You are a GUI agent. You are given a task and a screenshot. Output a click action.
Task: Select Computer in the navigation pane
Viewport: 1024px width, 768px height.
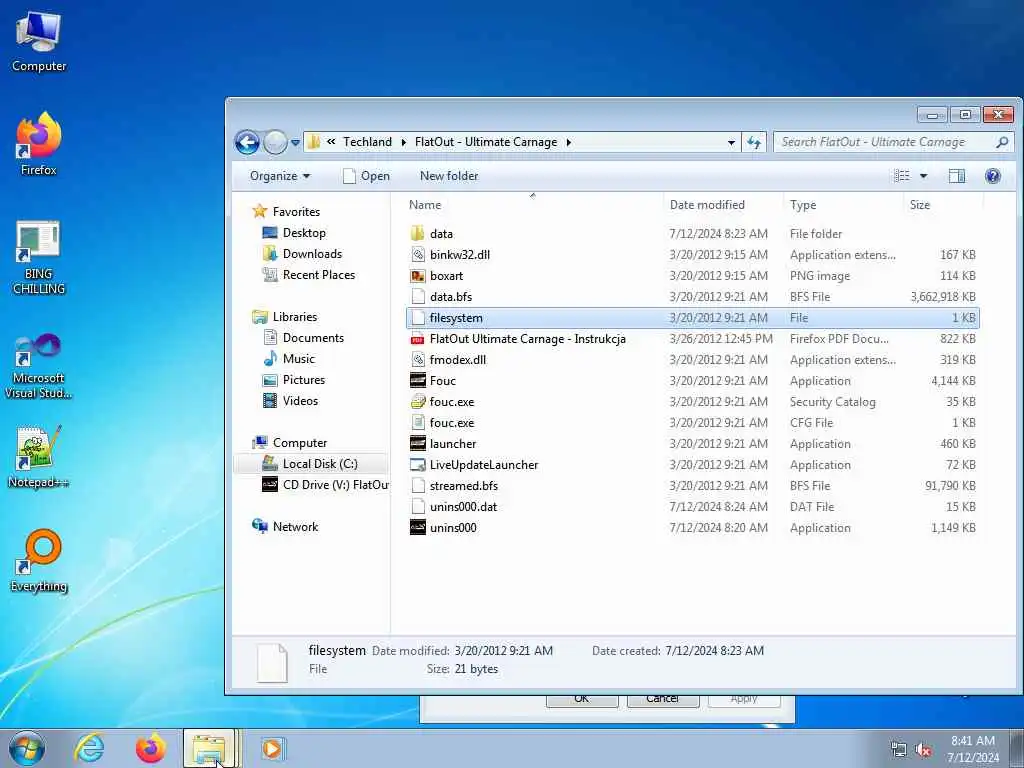click(300, 443)
